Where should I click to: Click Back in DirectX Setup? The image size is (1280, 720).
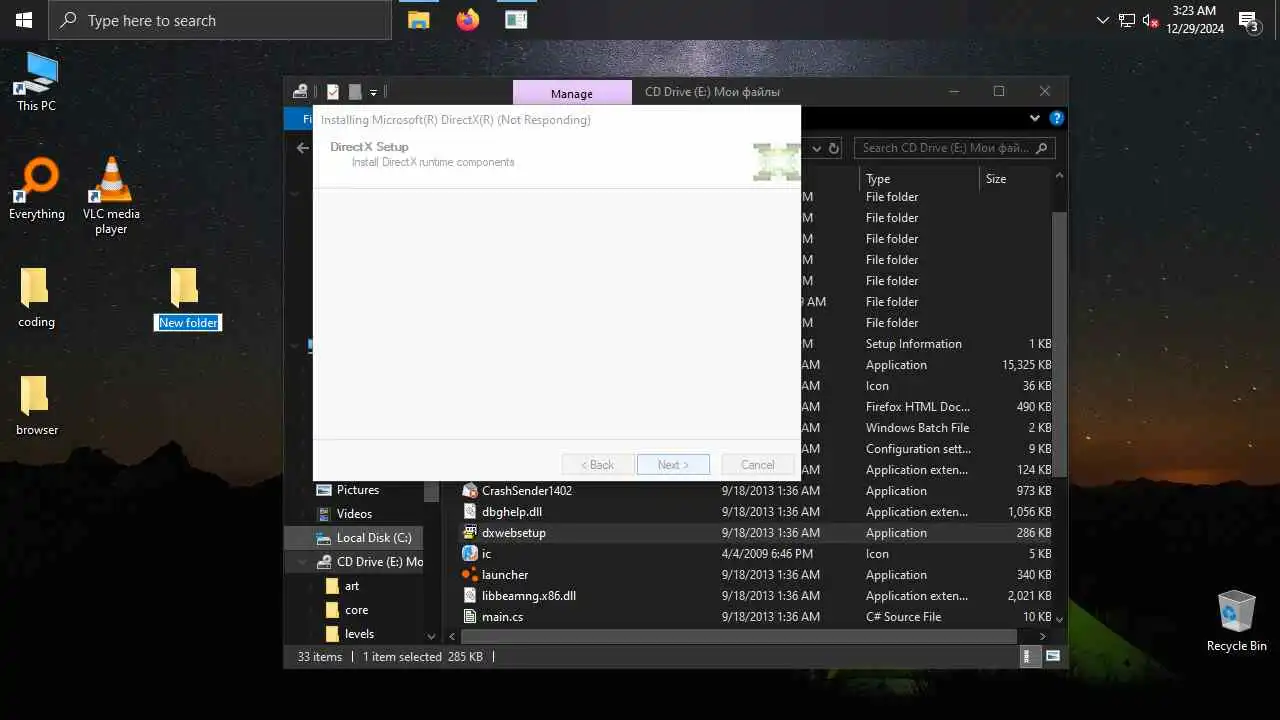click(598, 465)
